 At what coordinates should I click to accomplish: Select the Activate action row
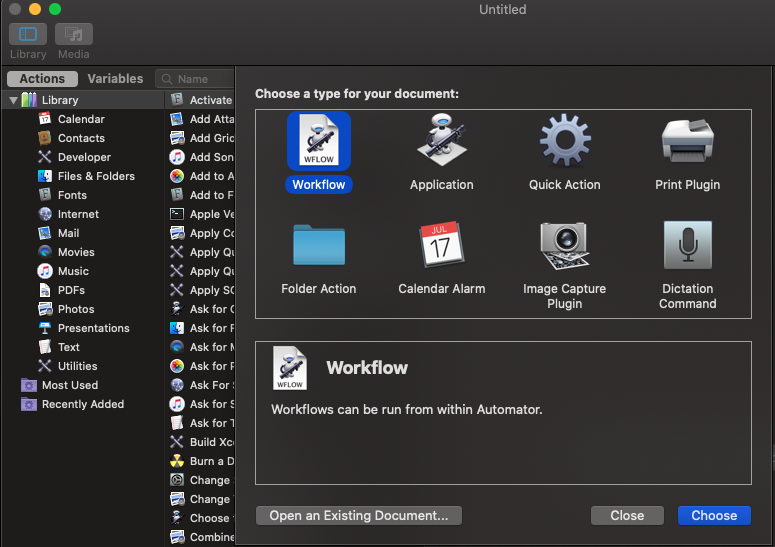[201, 100]
